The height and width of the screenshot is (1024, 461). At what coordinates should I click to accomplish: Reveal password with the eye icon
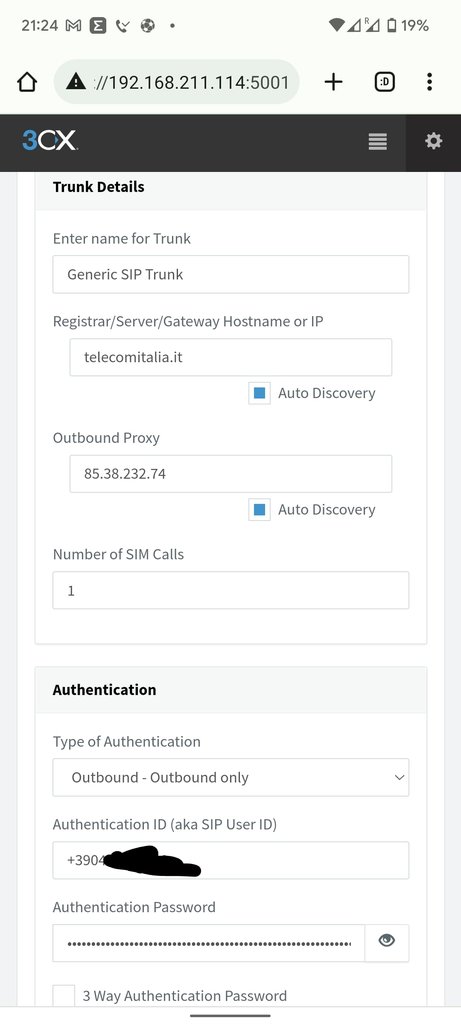tap(387, 940)
